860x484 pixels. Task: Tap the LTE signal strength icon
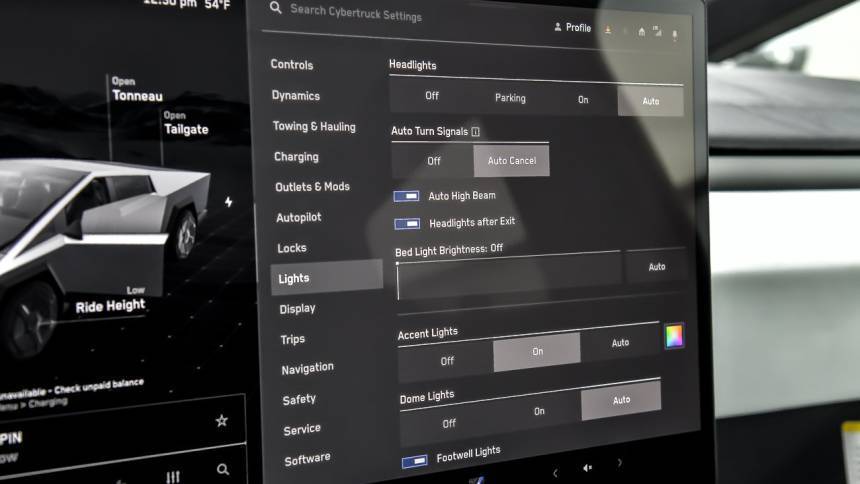pyautogui.click(x=657, y=32)
